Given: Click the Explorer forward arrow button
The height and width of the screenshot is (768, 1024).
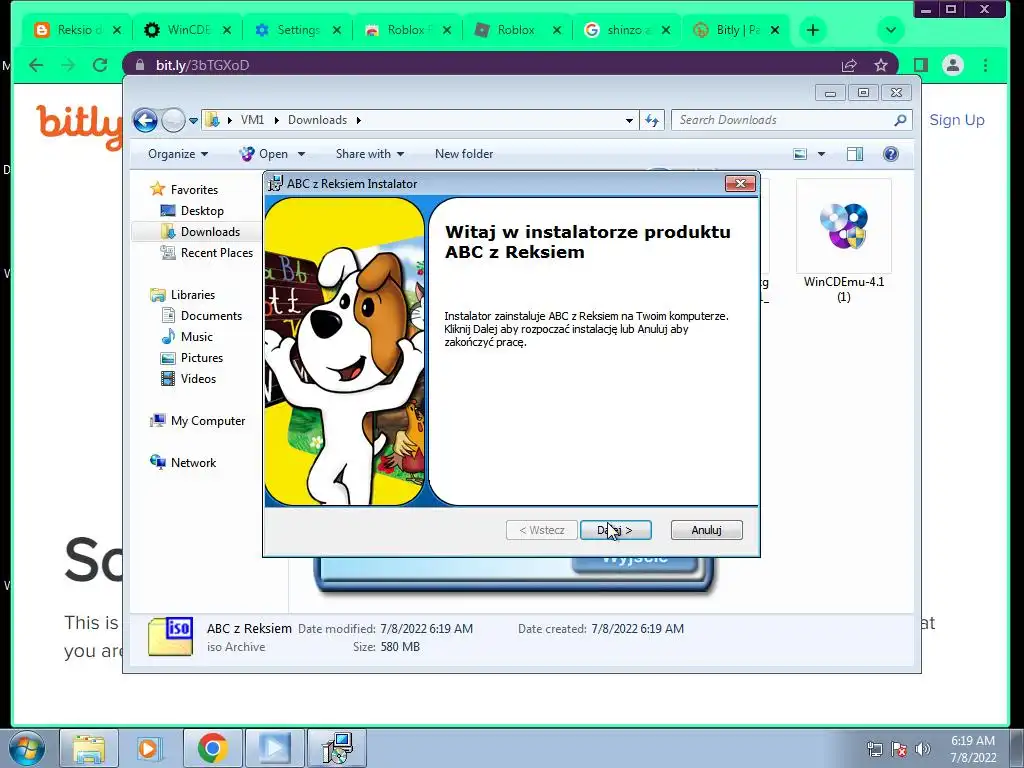Looking at the screenshot, I should click(x=173, y=120).
